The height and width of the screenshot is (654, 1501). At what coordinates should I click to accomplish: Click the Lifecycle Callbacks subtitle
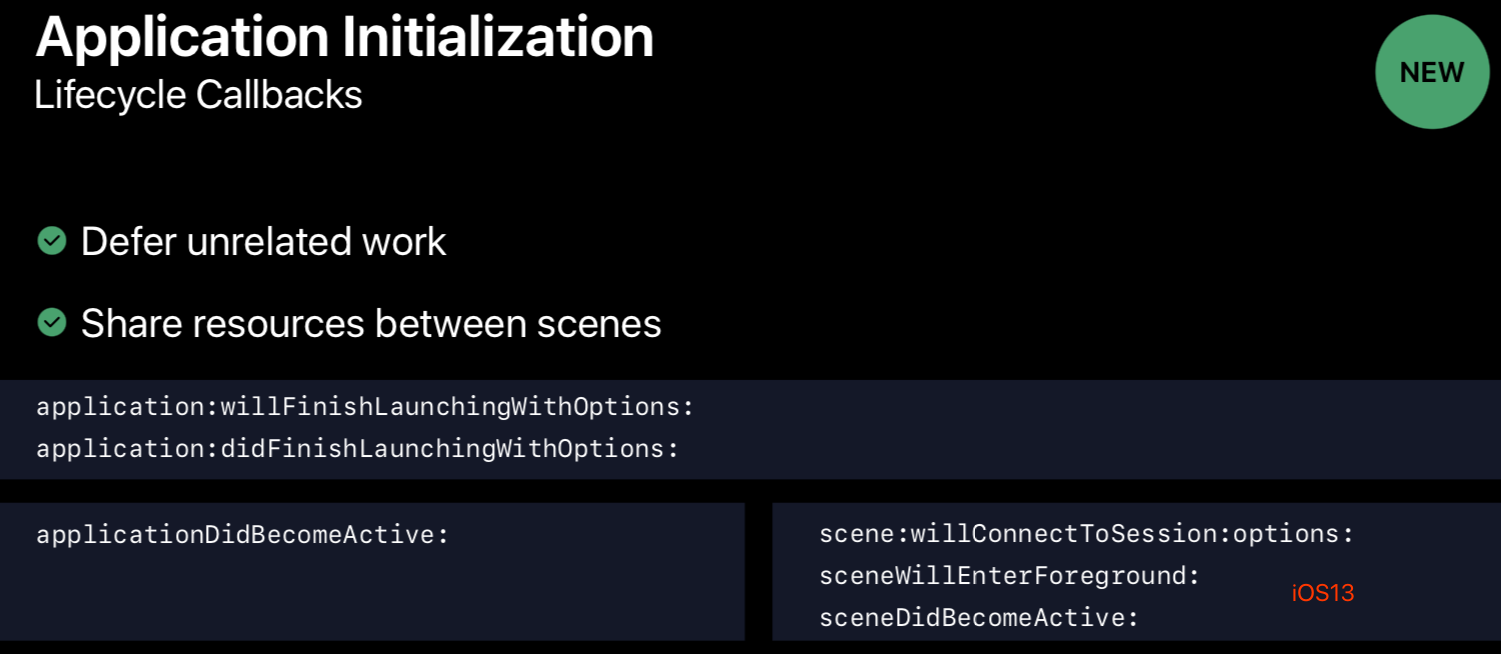point(198,95)
